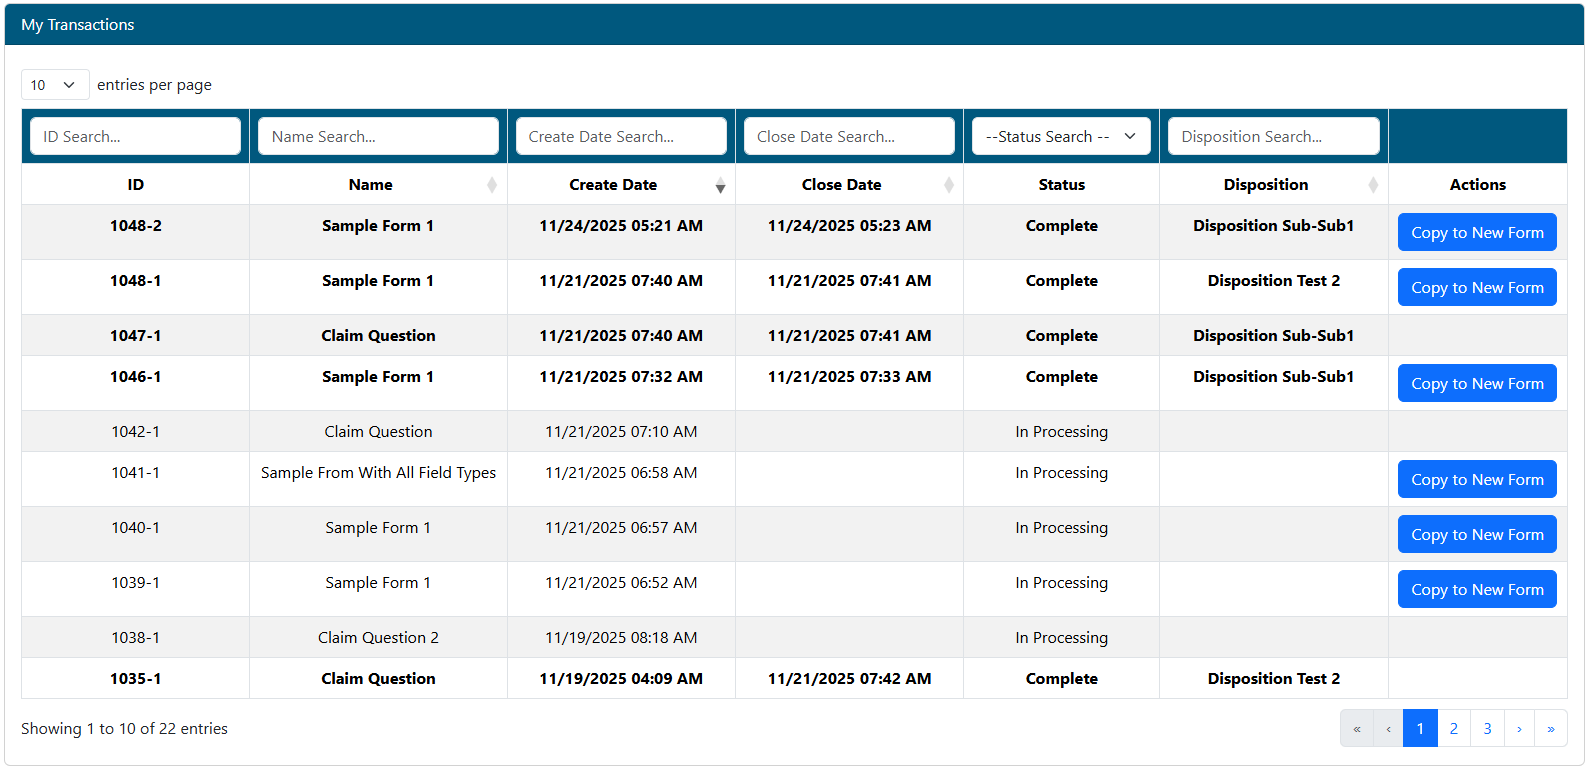Click the Close Date sort arrows
This screenshot has height=772, width=1586.
pyautogui.click(x=949, y=185)
